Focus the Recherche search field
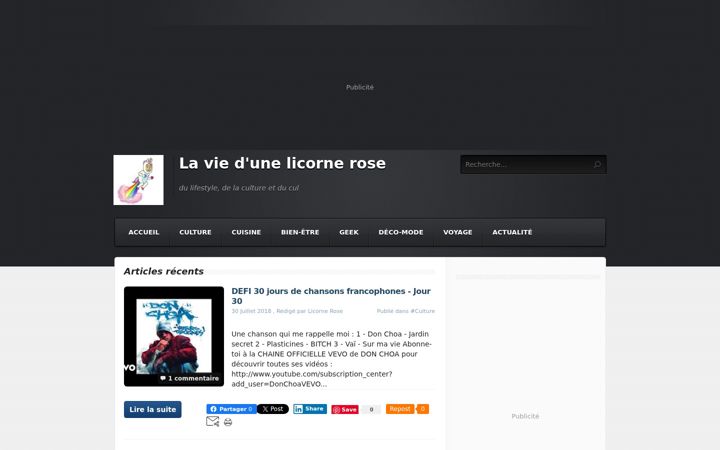Image resolution: width=720 pixels, height=450 pixels. (x=533, y=164)
